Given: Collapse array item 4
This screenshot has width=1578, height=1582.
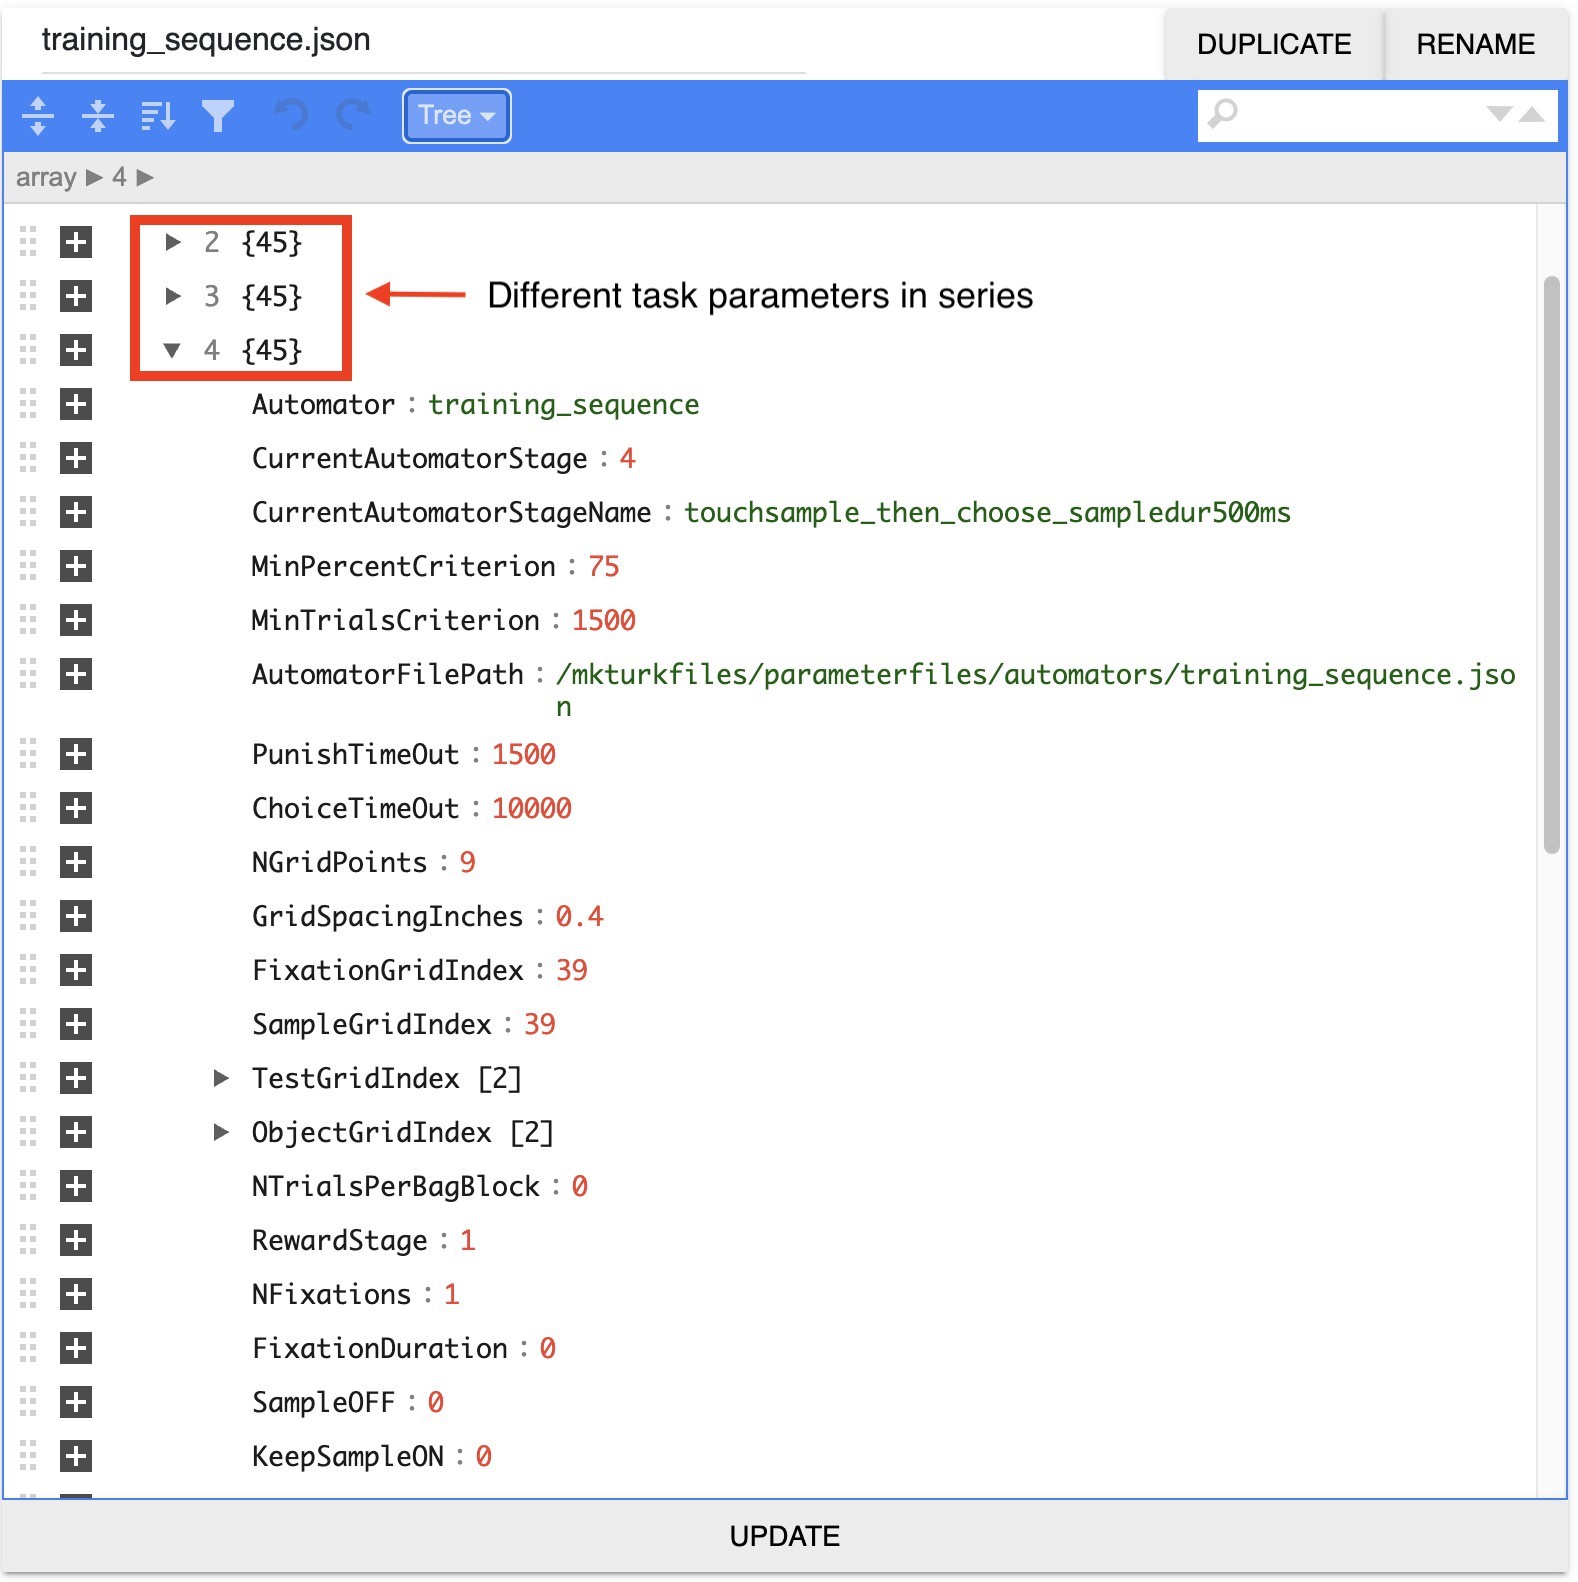Looking at the screenshot, I should coord(173,350).
